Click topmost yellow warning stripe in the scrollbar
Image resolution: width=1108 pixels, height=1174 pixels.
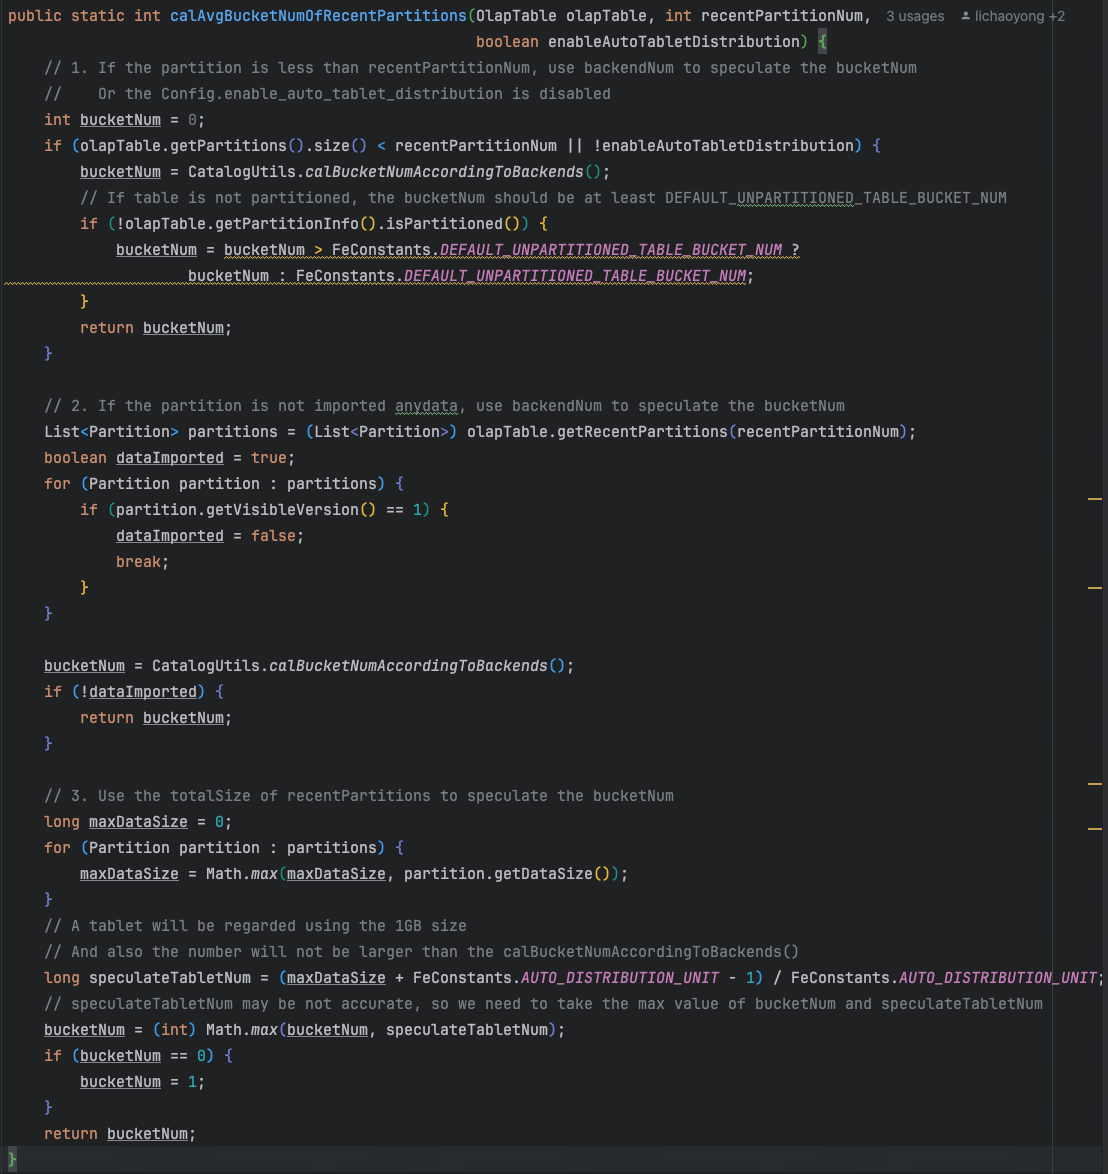(1095, 499)
